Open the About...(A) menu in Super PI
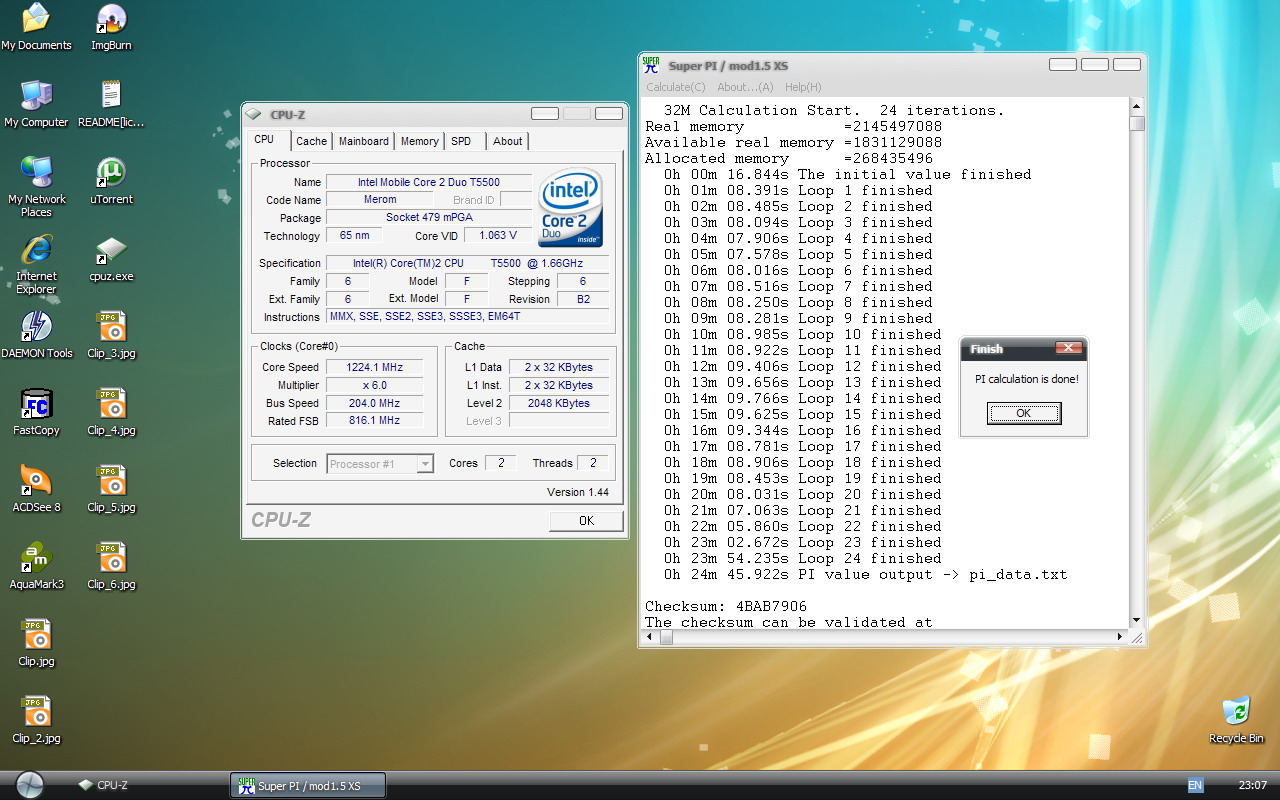This screenshot has width=1280, height=800. click(x=745, y=87)
